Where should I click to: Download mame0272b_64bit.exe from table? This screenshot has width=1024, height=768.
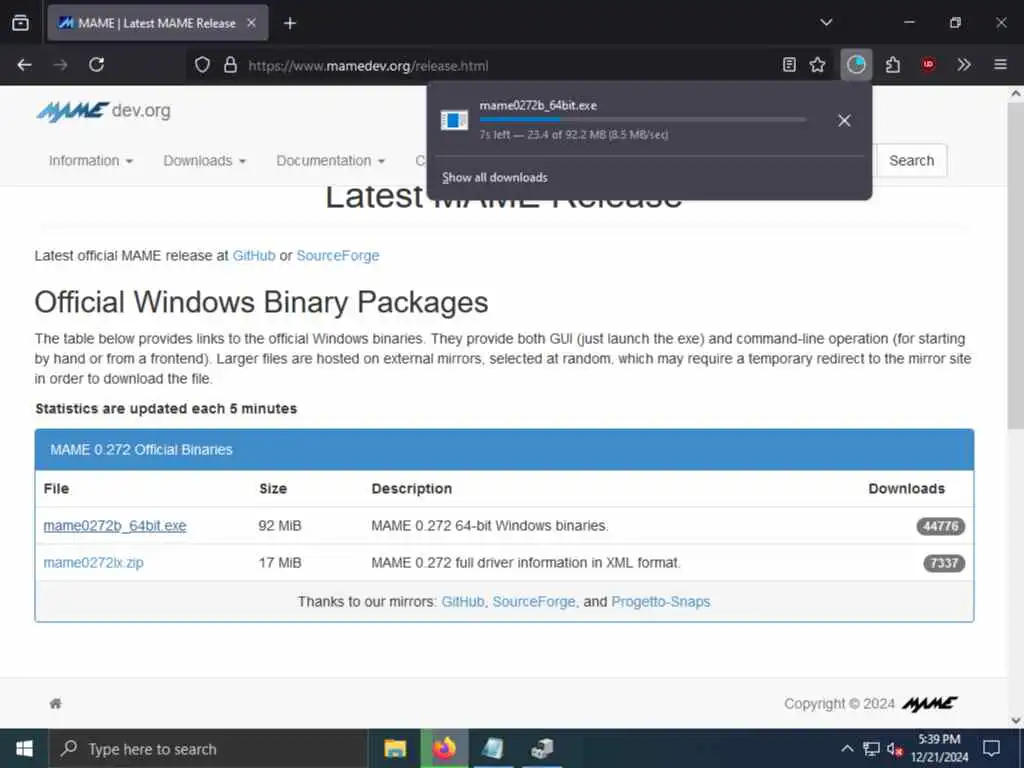click(x=115, y=526)
